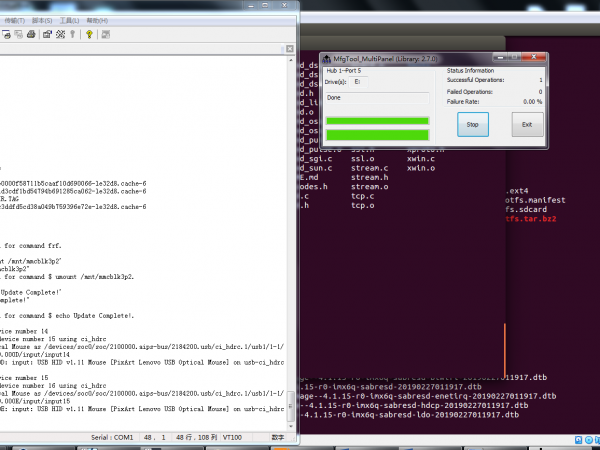600x450 pixels.
Task: Click the upper green progress bar
Action: tap(376, 121)
